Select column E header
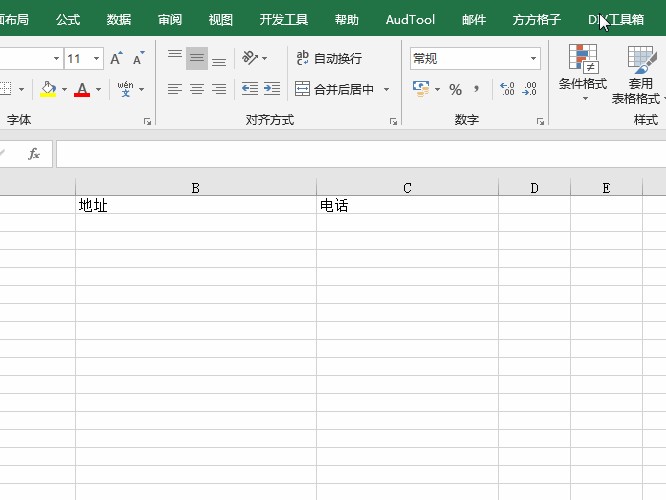 pyautogui.click(x=607, y=188)
